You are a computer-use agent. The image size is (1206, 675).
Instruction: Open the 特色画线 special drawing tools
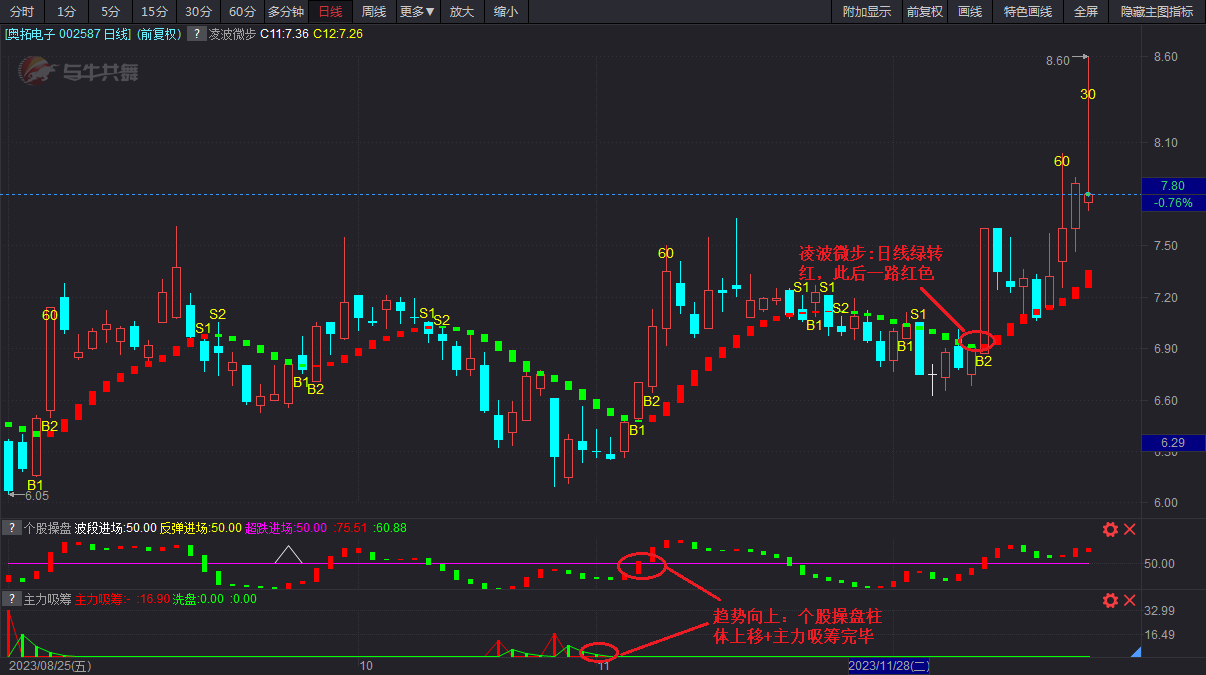tap(1027, 12)
